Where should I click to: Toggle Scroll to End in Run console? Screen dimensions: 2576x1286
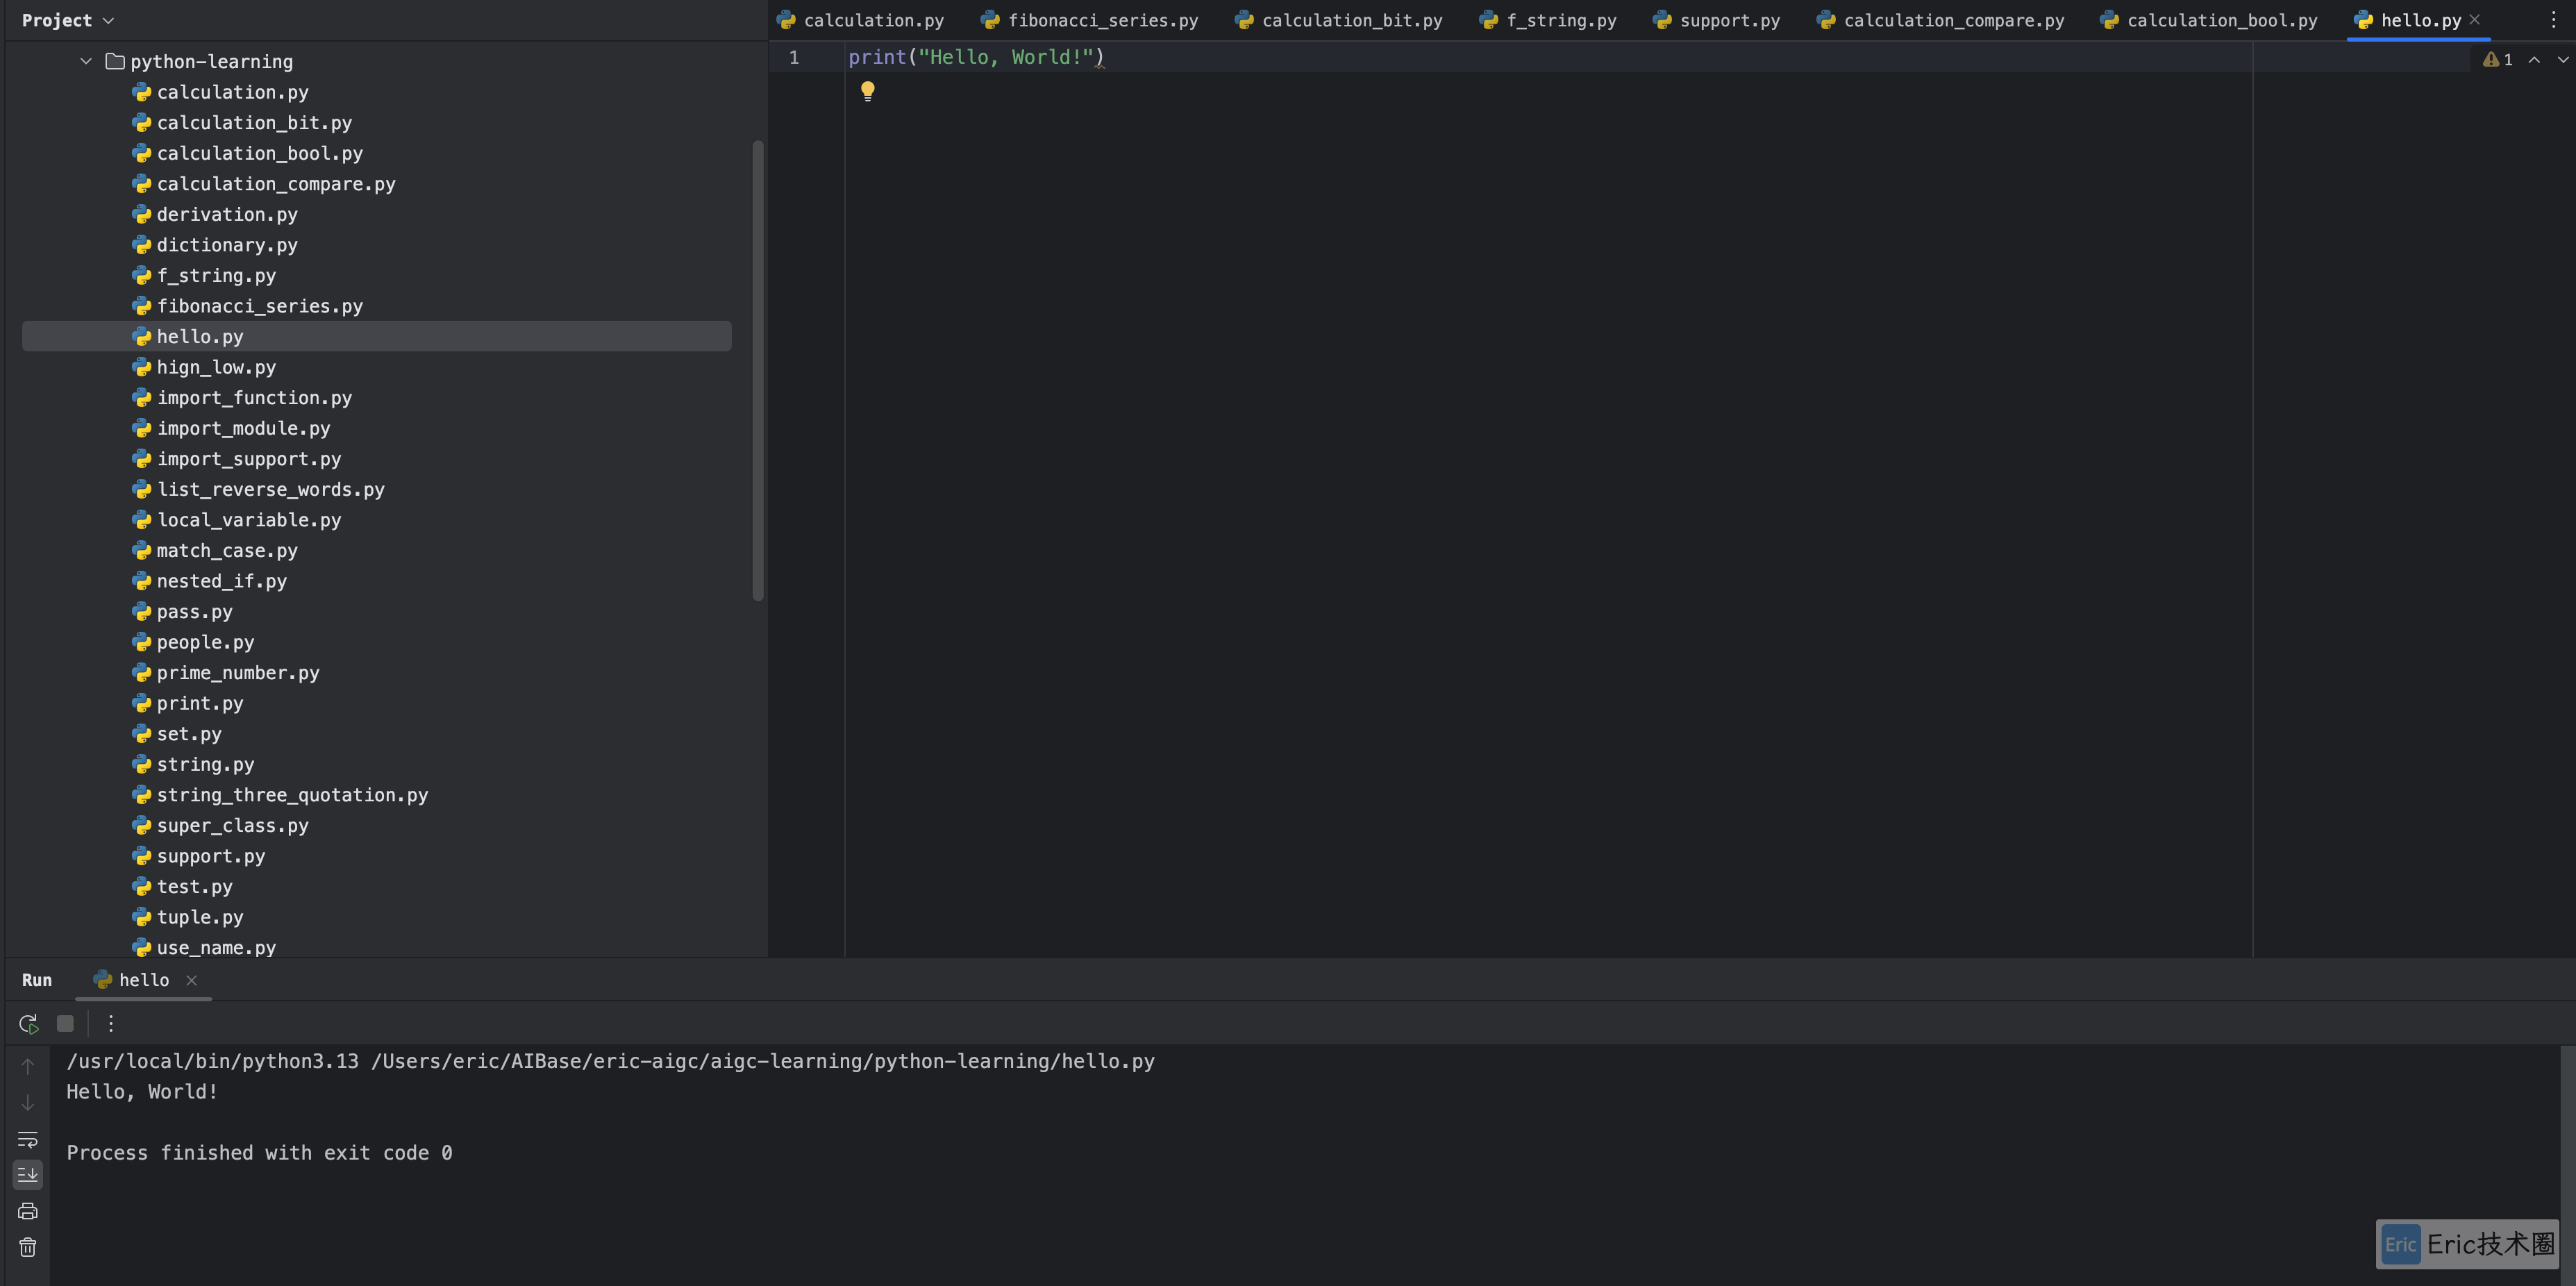[28, 1174]
